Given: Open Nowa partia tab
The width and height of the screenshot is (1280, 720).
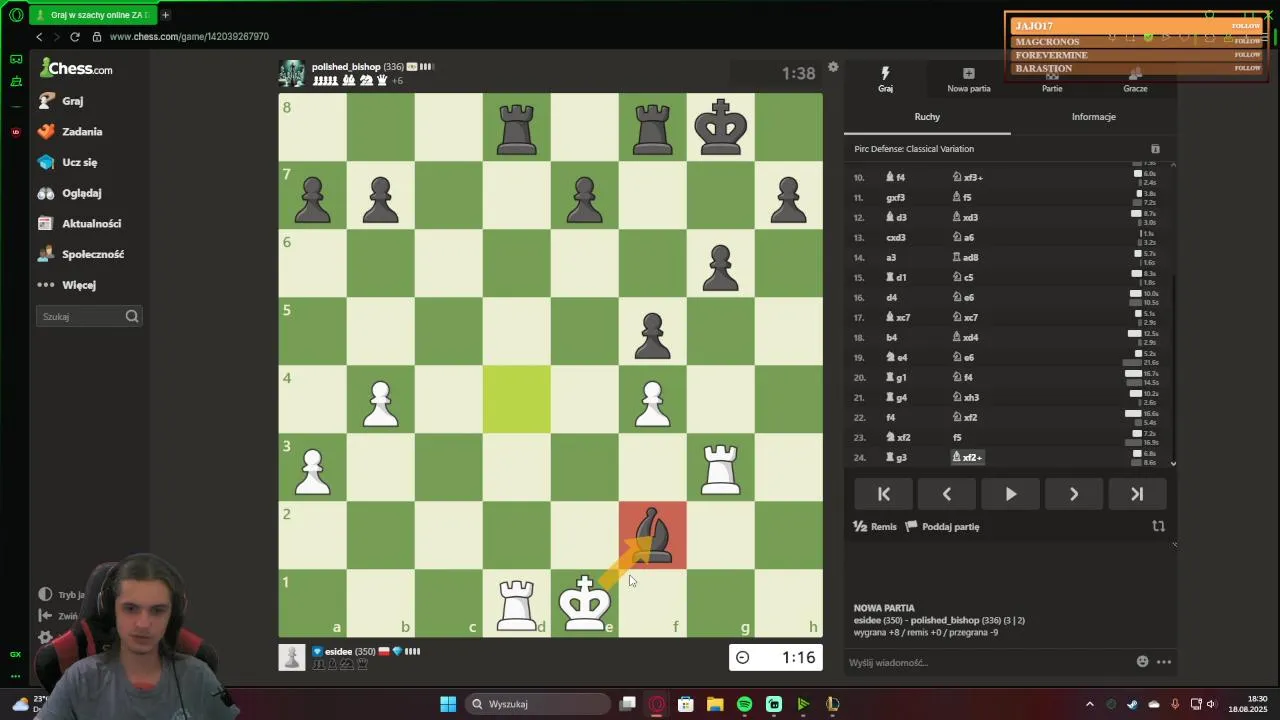Looking at the screenshot, I should pyautogui.click(x=968, y=79).
